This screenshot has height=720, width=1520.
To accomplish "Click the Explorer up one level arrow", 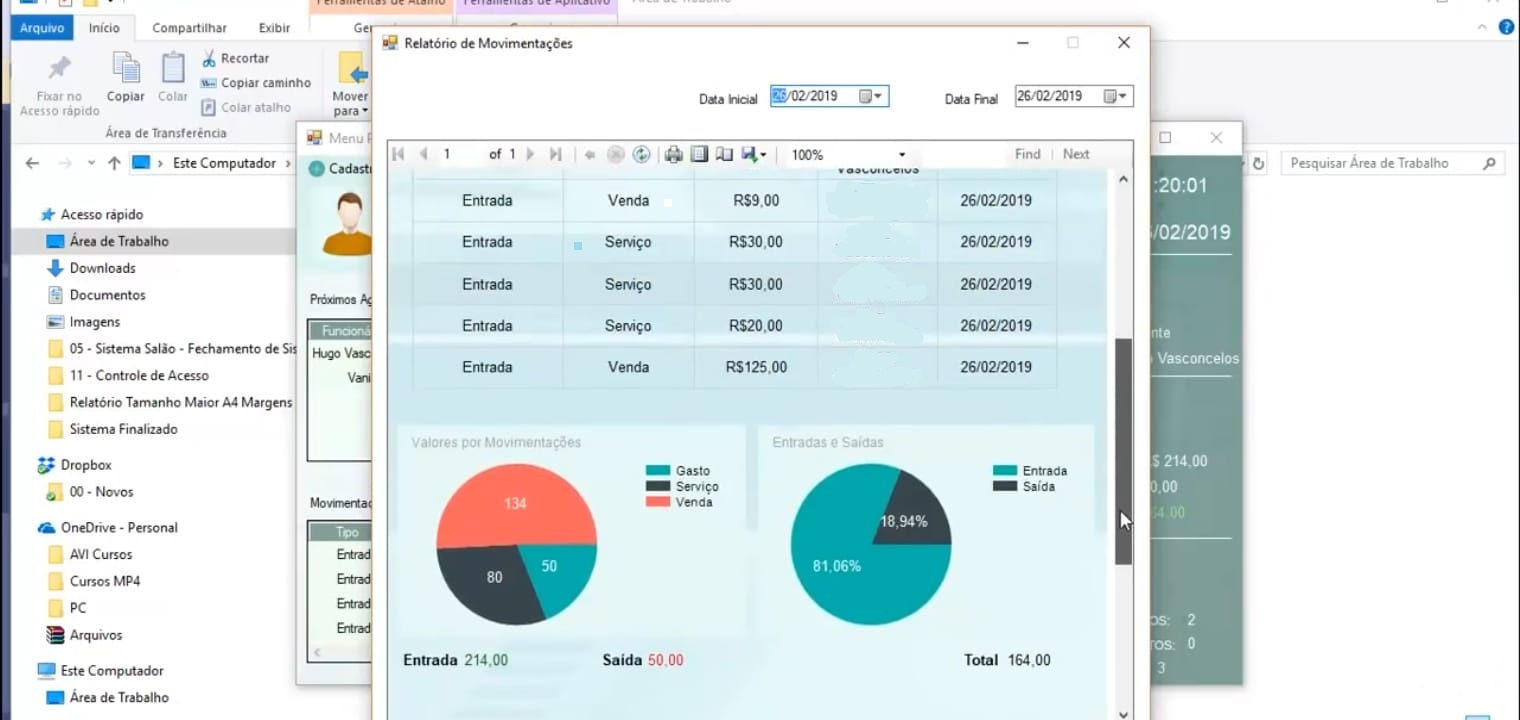I will pos(114,163).
